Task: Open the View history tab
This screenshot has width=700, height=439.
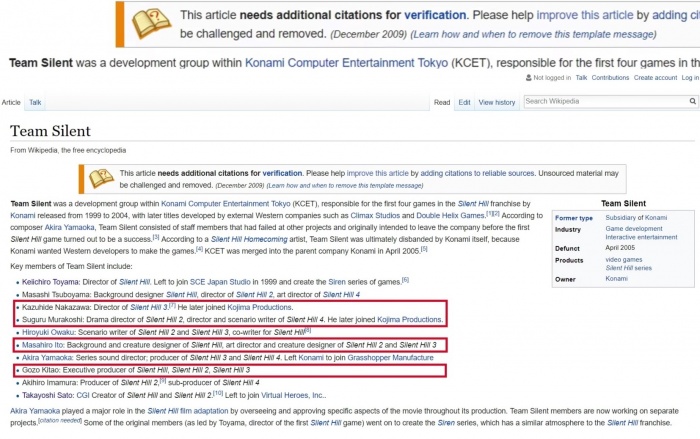Action: (497, 102)
